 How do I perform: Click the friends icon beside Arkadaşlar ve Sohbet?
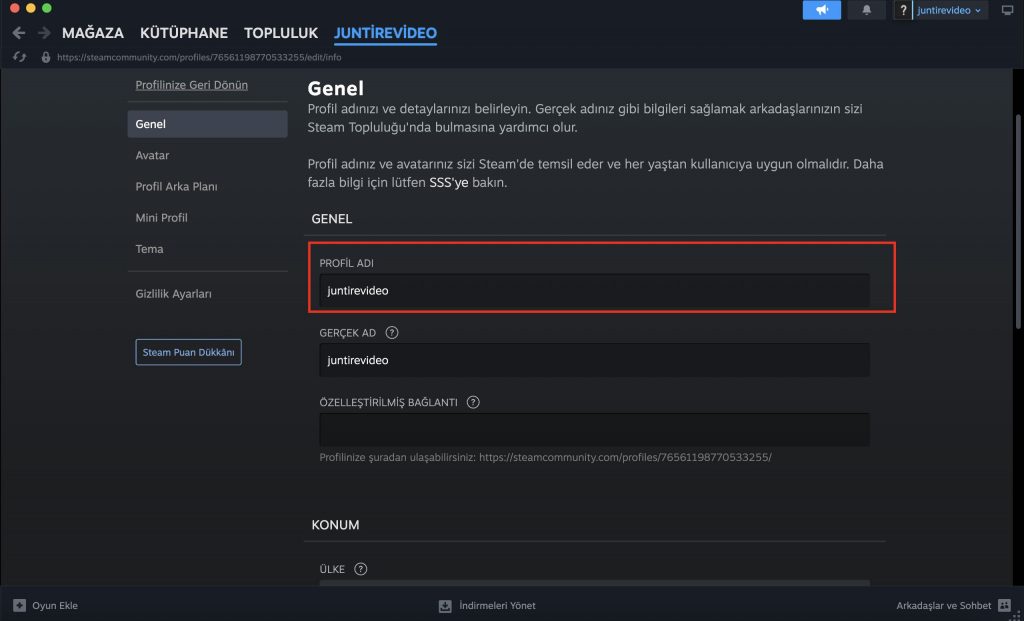[1004, 605]
